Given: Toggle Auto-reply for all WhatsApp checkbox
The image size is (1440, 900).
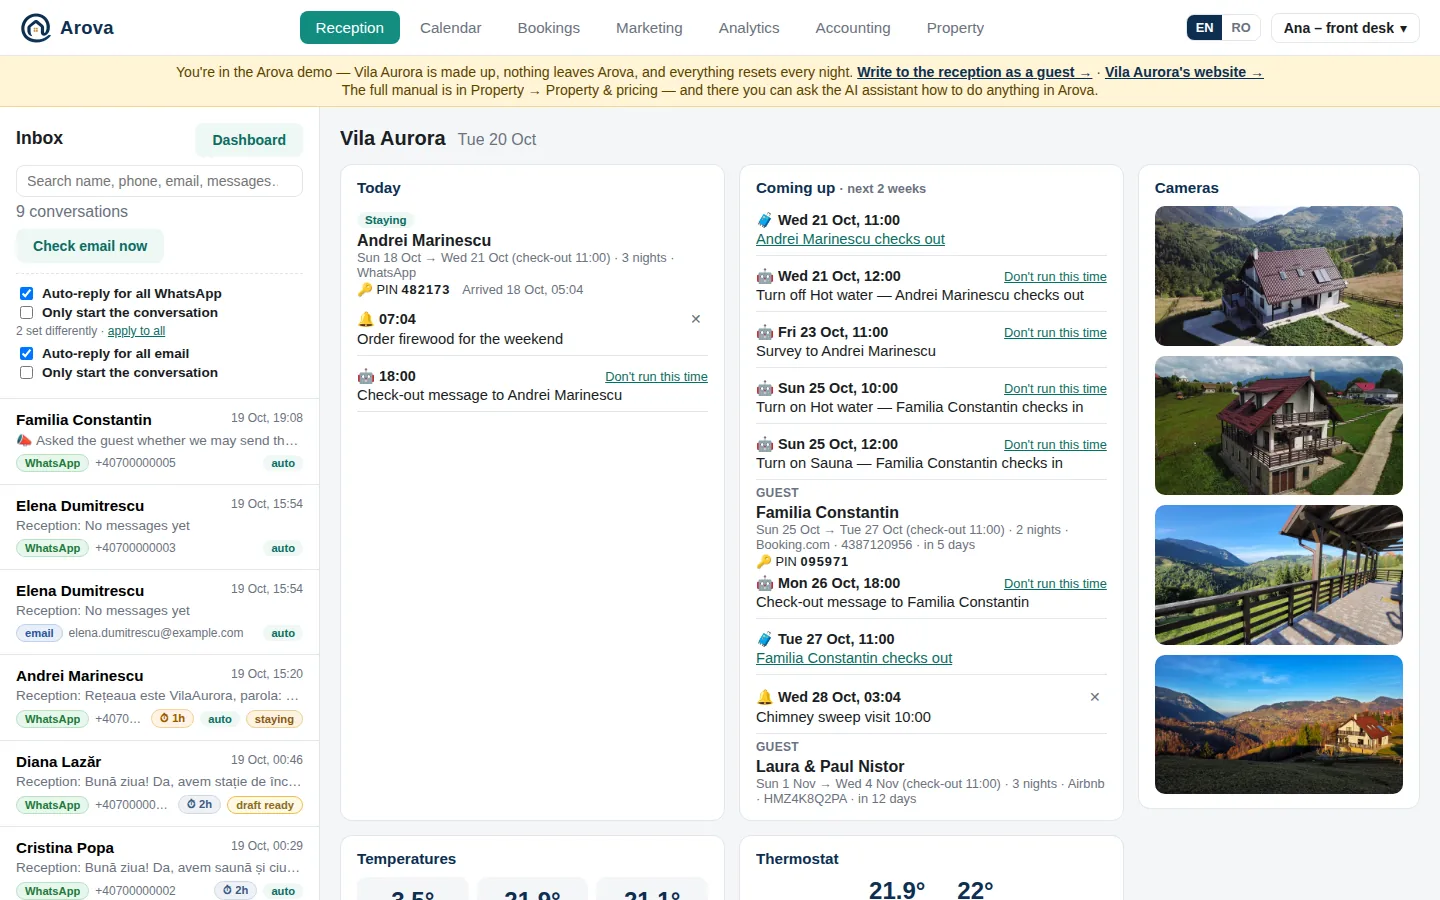Looking at the screenshot, I should tap(27, 294).
